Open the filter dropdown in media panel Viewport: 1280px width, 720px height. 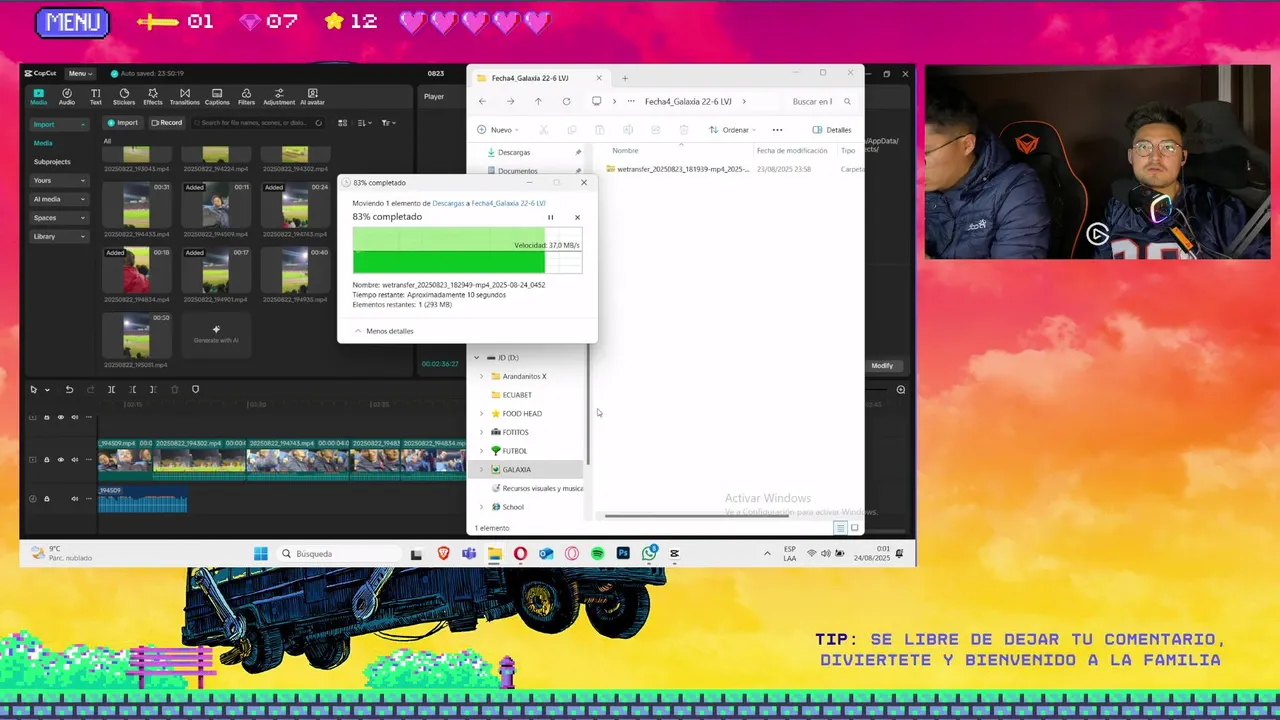[x=388, y=123]
